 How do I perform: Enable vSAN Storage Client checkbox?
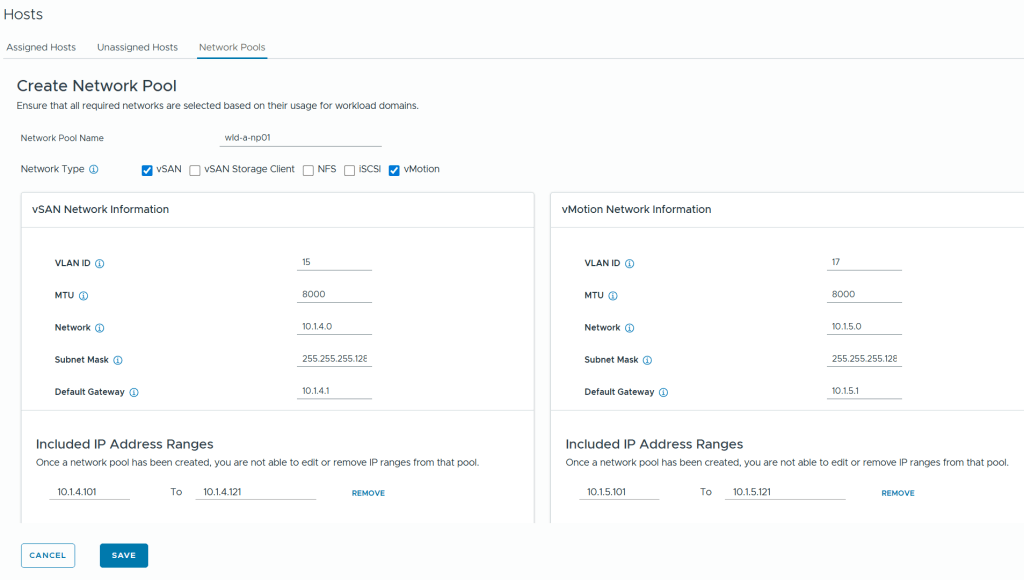click(195, 170)
